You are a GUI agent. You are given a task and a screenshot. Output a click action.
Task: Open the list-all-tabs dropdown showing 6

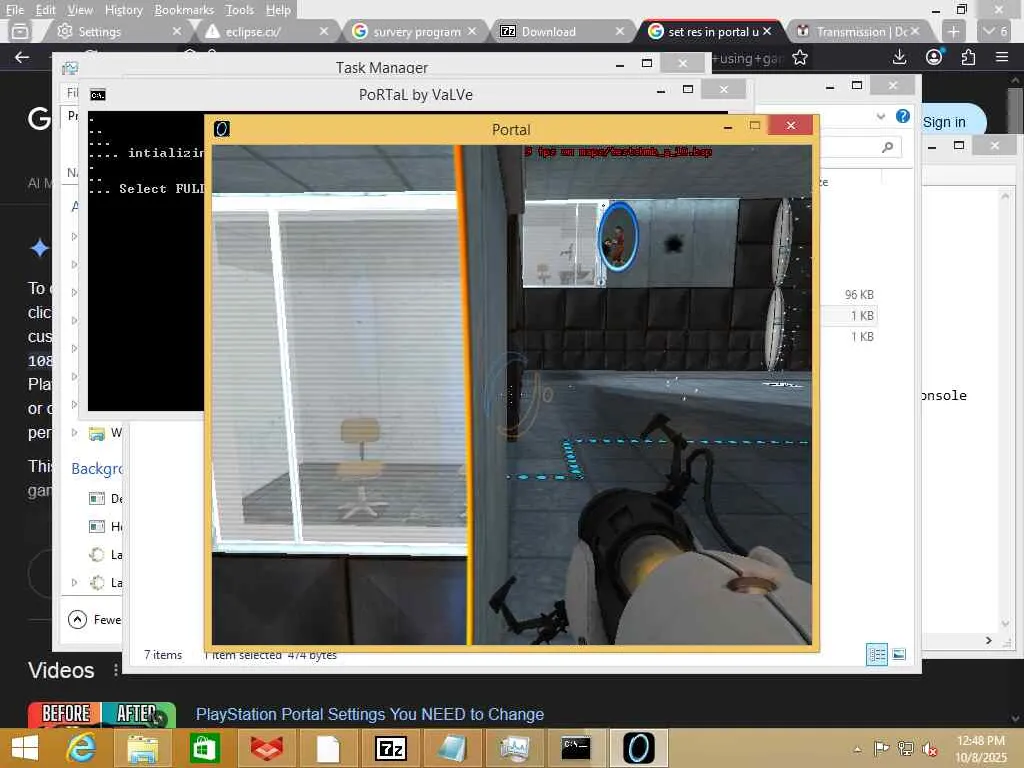[x=995, y=31]
